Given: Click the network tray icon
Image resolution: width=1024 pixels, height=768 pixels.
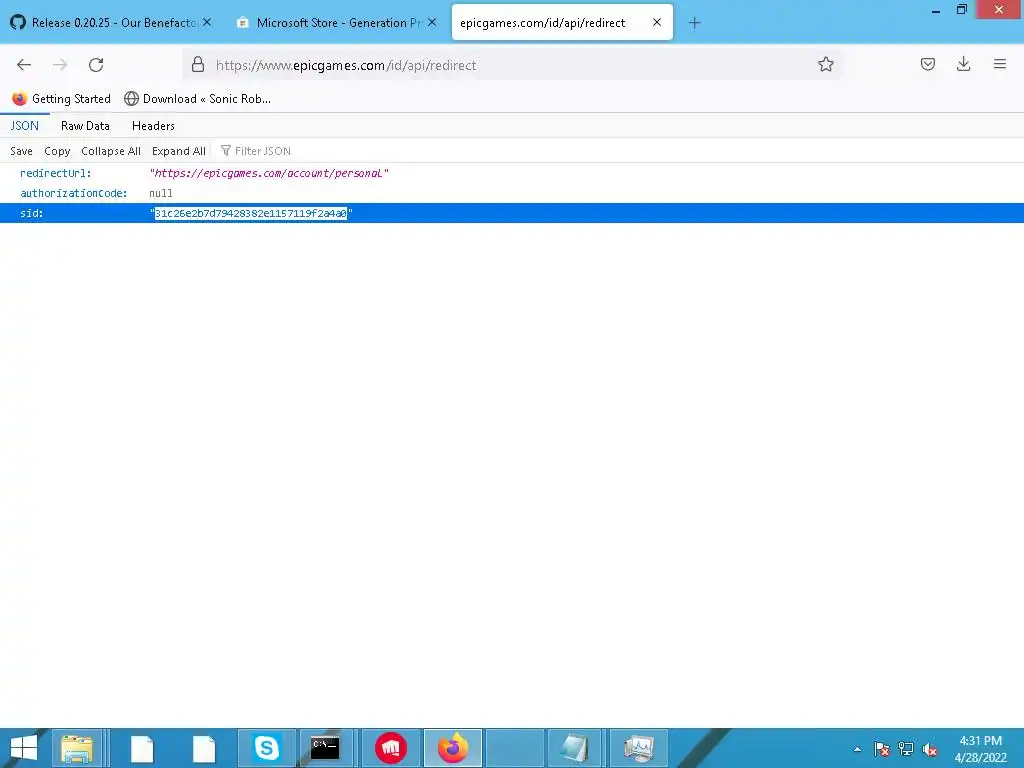Looking at the screenshot, I should (906, 749).
